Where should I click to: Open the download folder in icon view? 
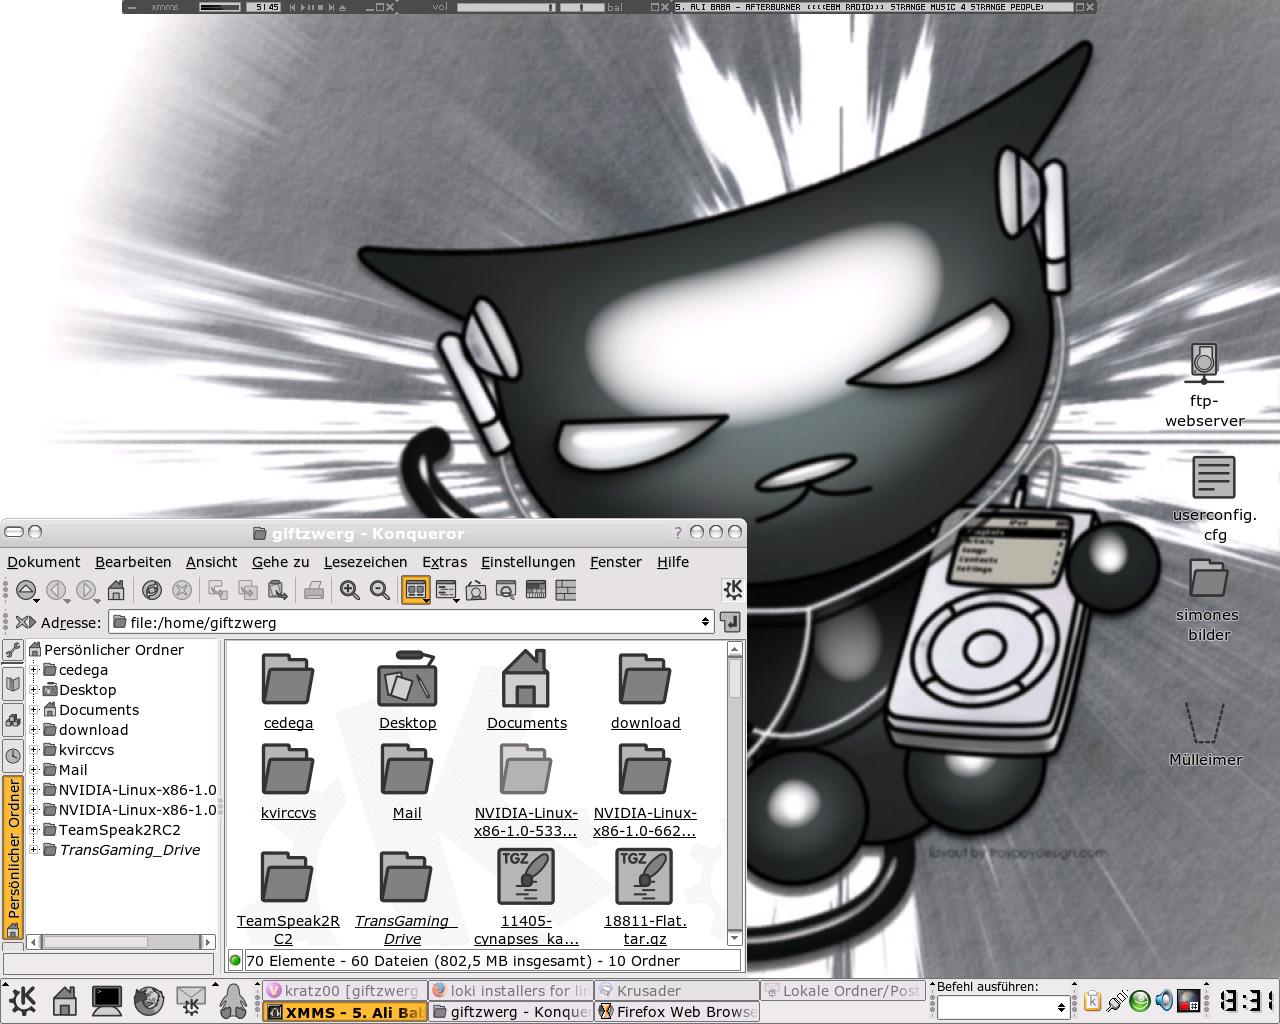(x=645, y=691)
